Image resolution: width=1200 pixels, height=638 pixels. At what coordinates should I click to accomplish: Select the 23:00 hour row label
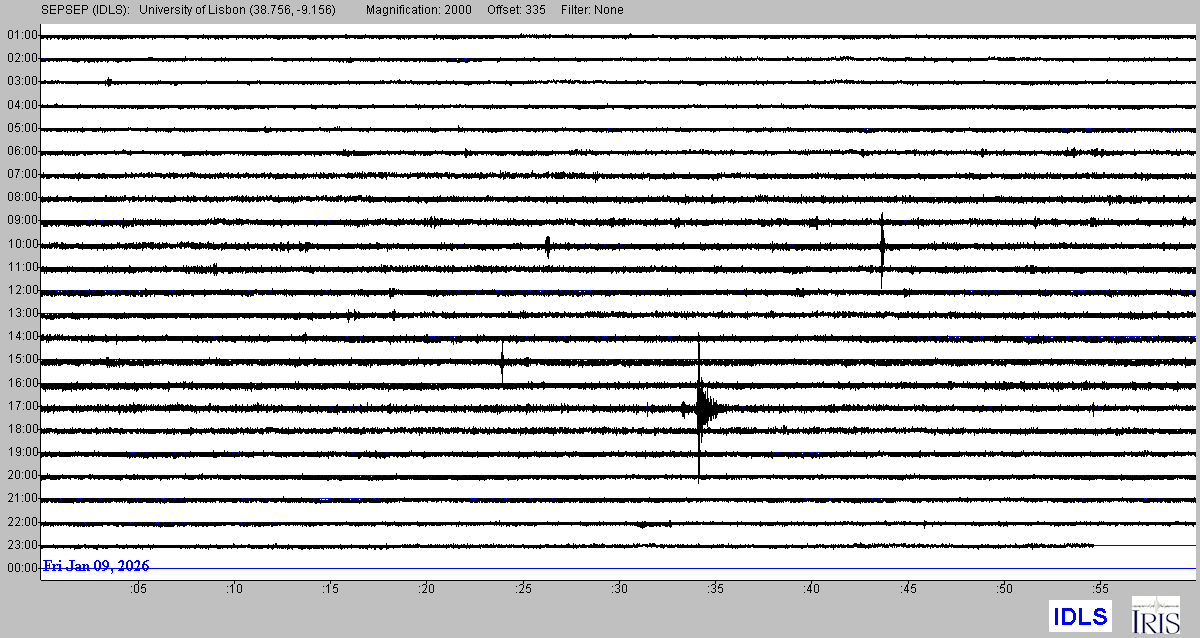pyautogui.click(x=22, y=545)
